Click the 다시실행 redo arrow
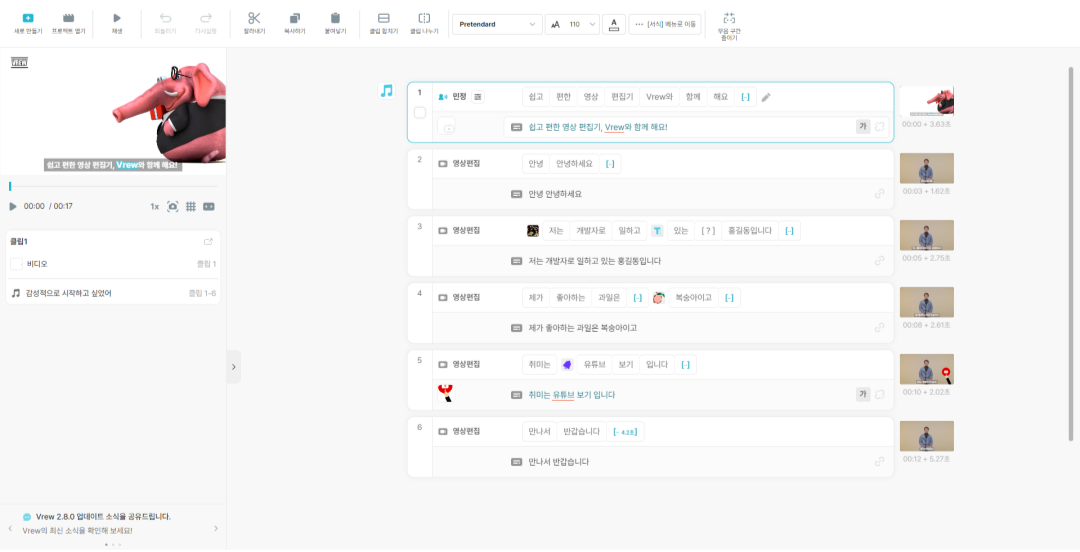The height and width of the screenshot is (552, 1080). [205, 18]
